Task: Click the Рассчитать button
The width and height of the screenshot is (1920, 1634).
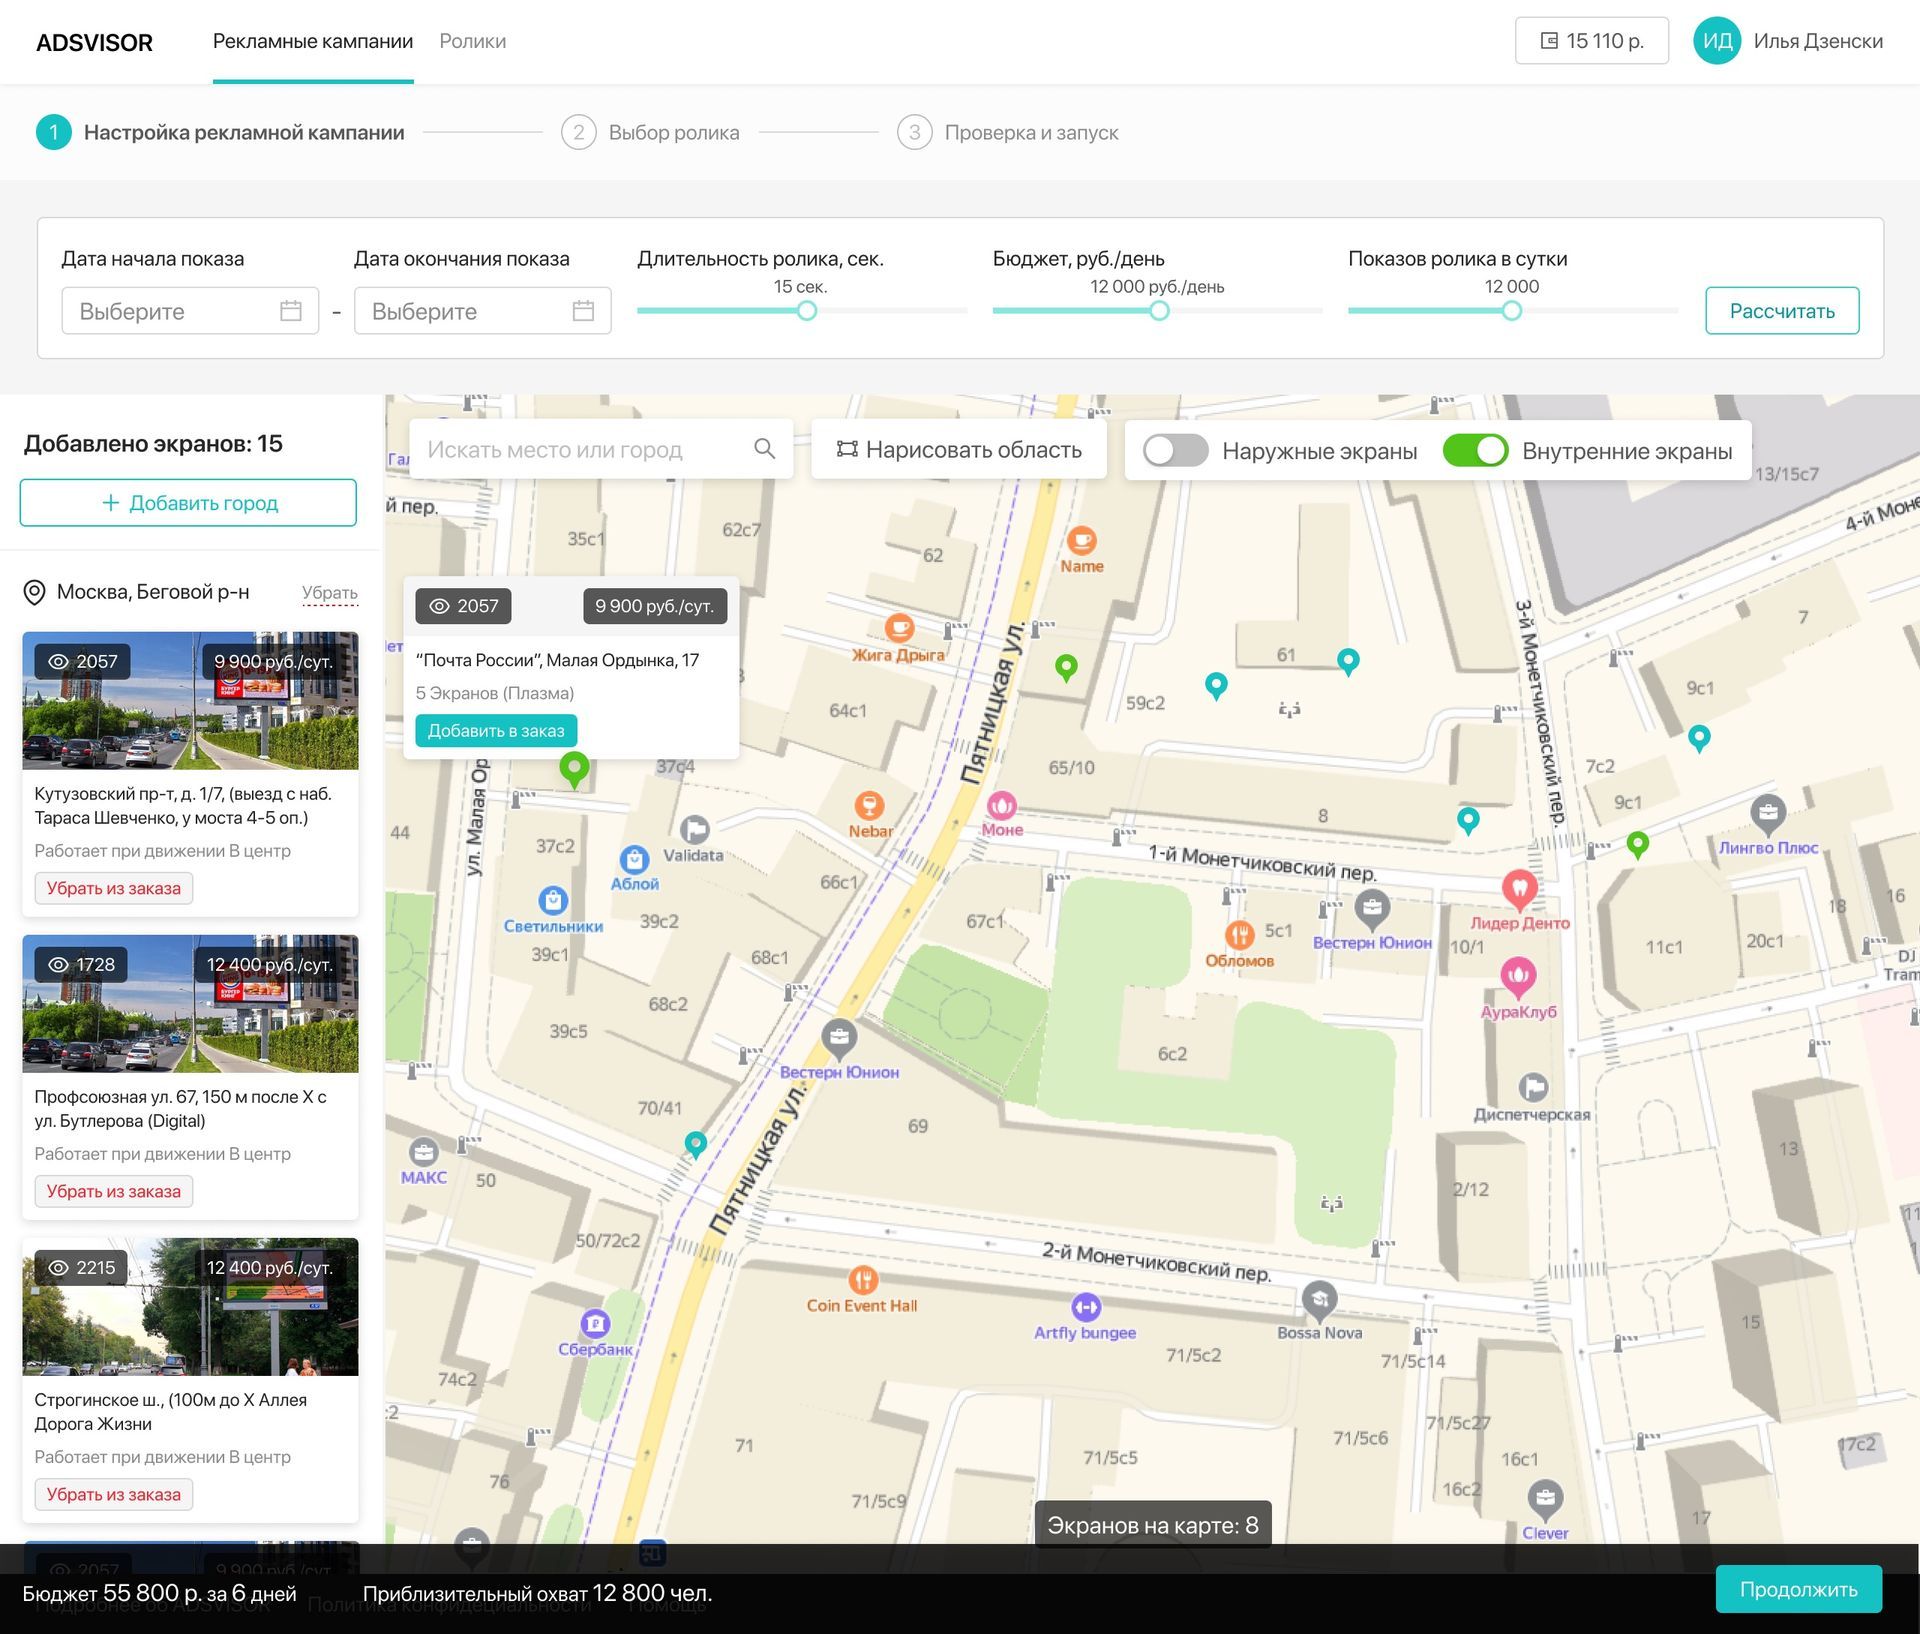Action: (1781, 311)
